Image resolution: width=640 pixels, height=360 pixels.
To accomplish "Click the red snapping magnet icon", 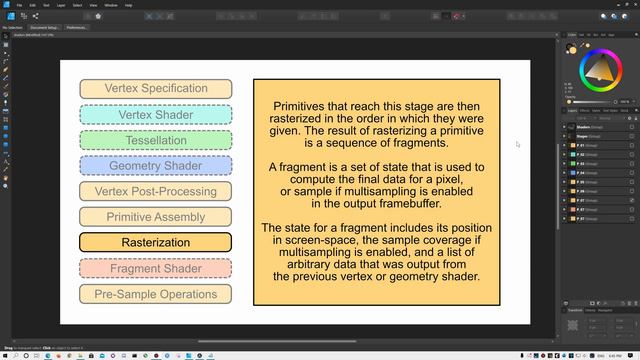I will click(x=456, y=16).
